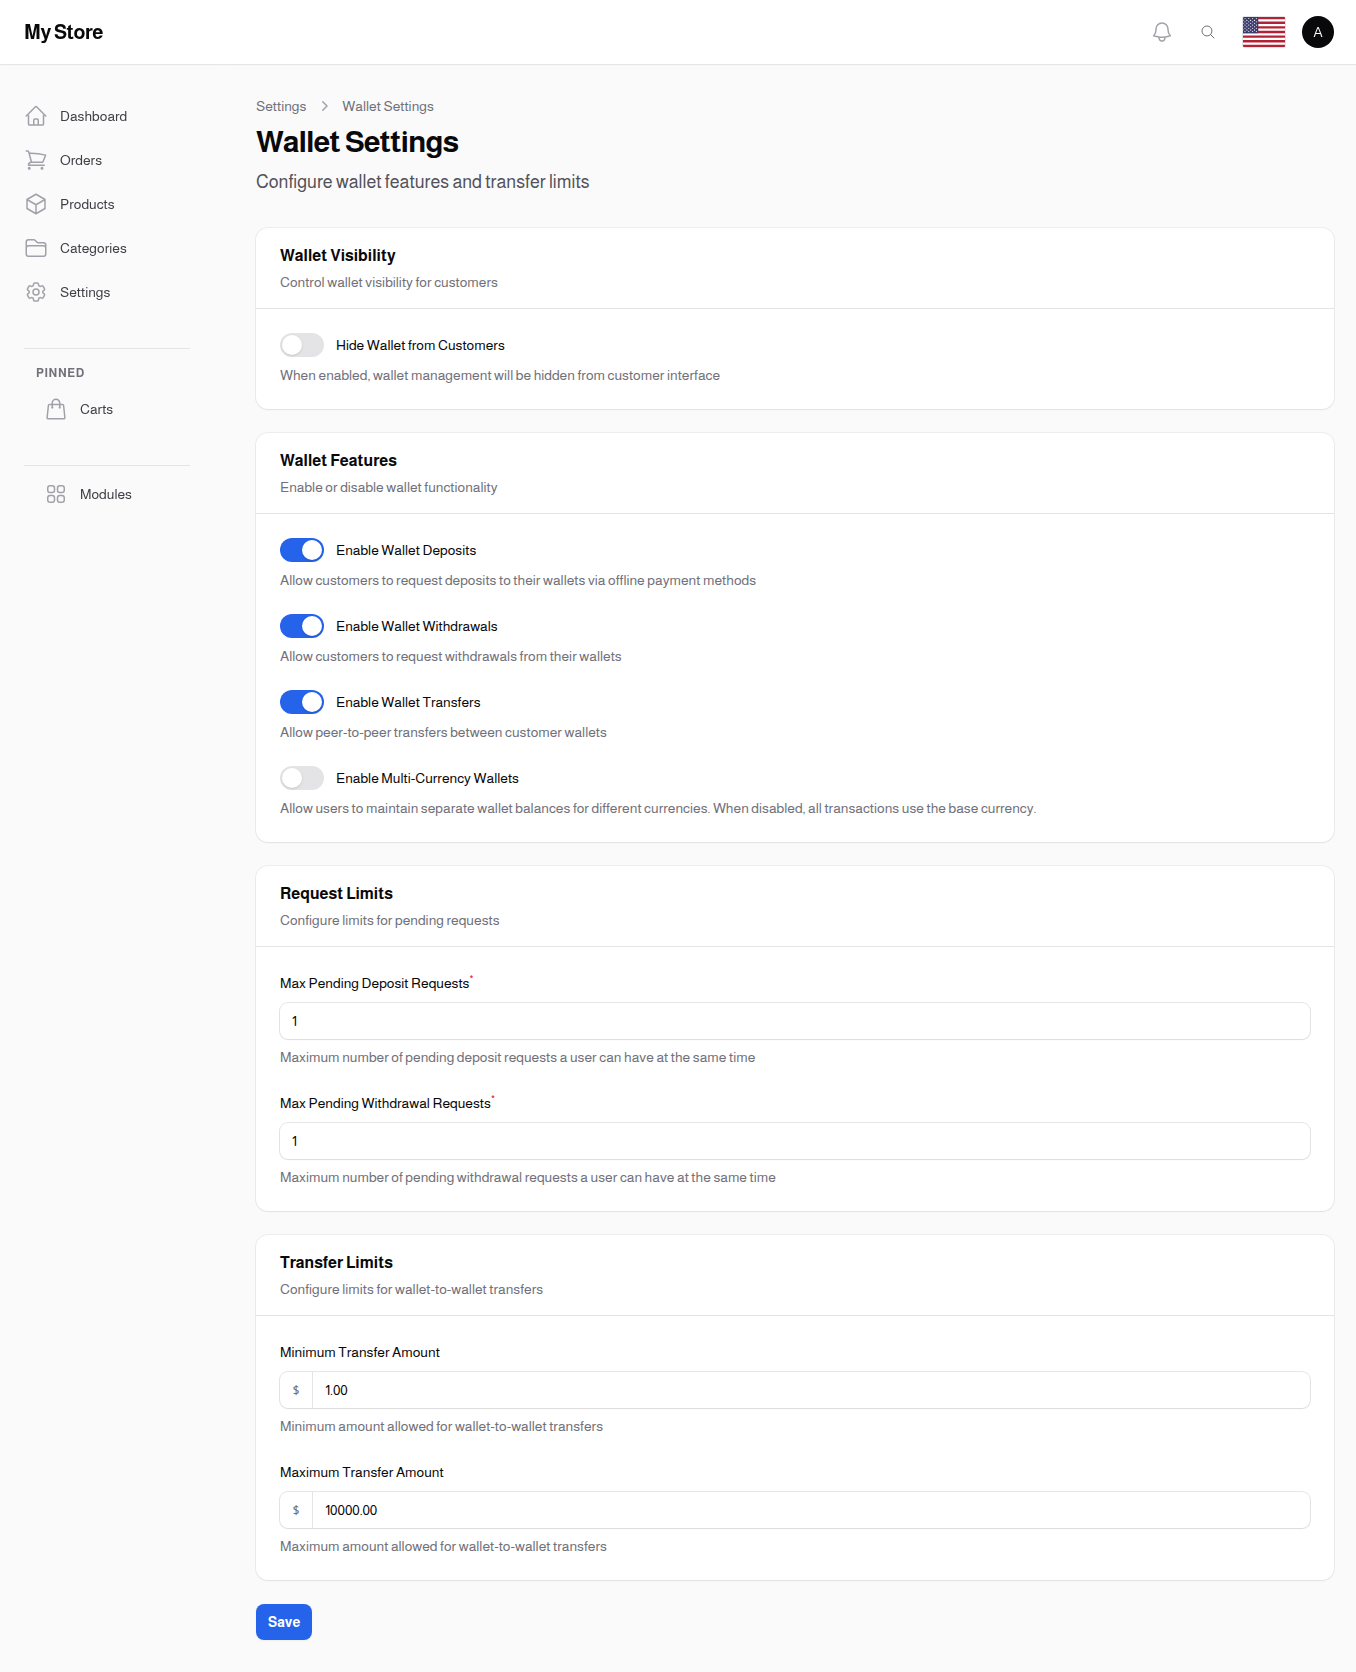Image resolution: width=1356 pixels, height=1672 pixels.
Task: Focus the Max Pending Deposit Requests field
Action: [x=794, y=1021]
